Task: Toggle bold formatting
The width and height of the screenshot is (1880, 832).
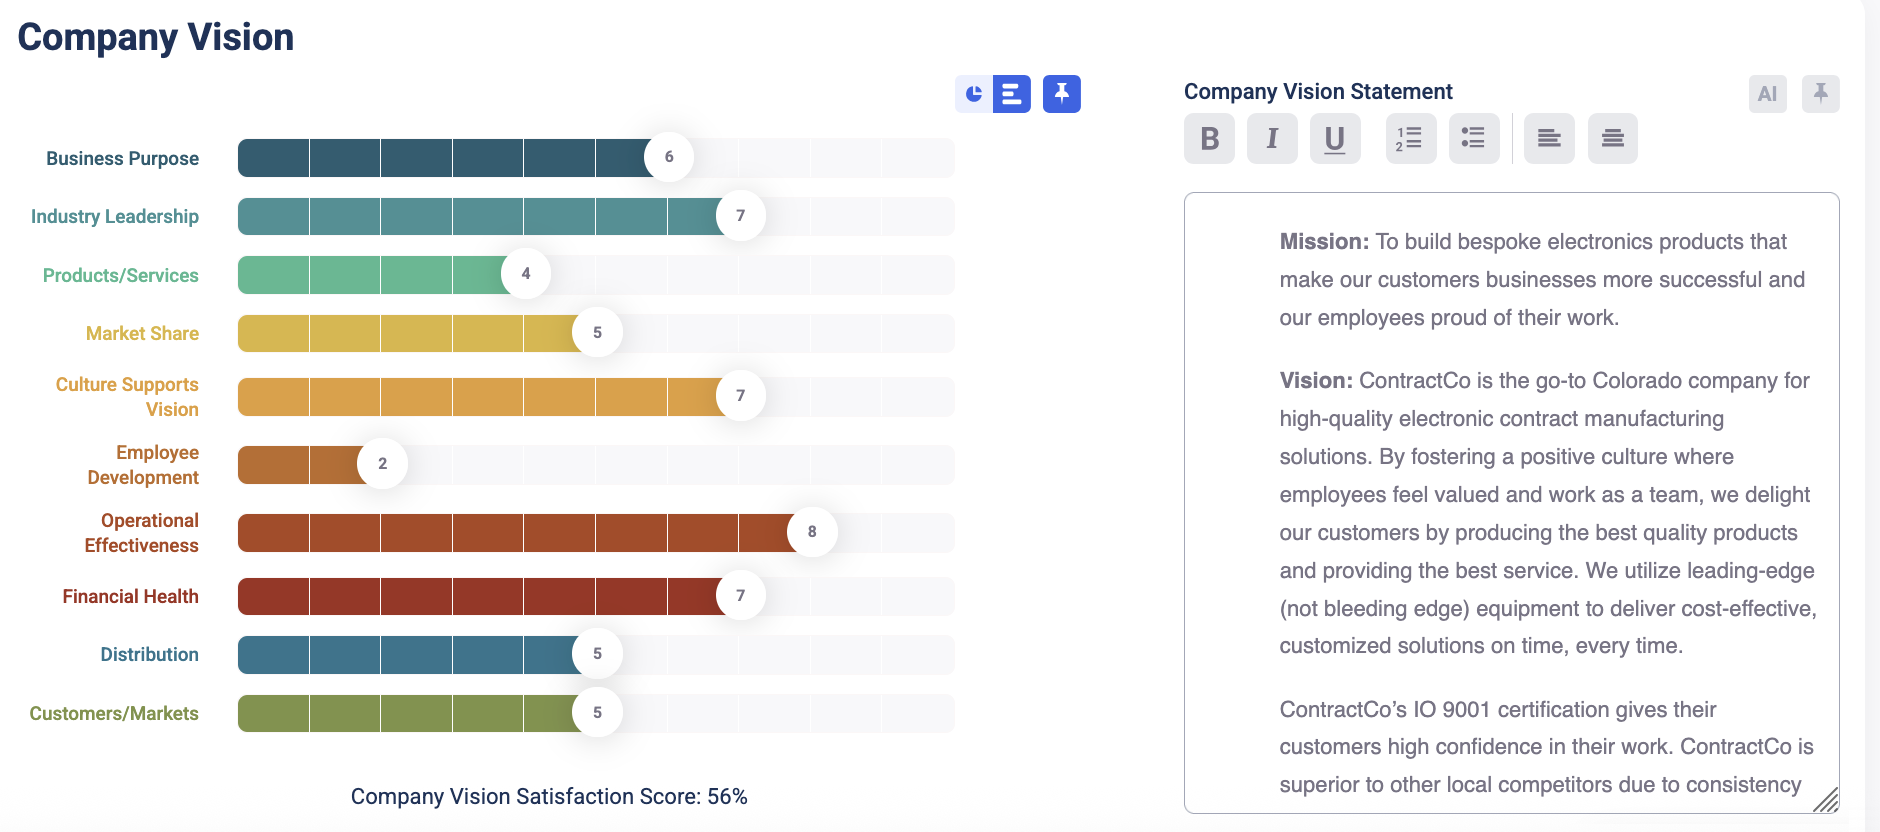Action: [1209, 138]
